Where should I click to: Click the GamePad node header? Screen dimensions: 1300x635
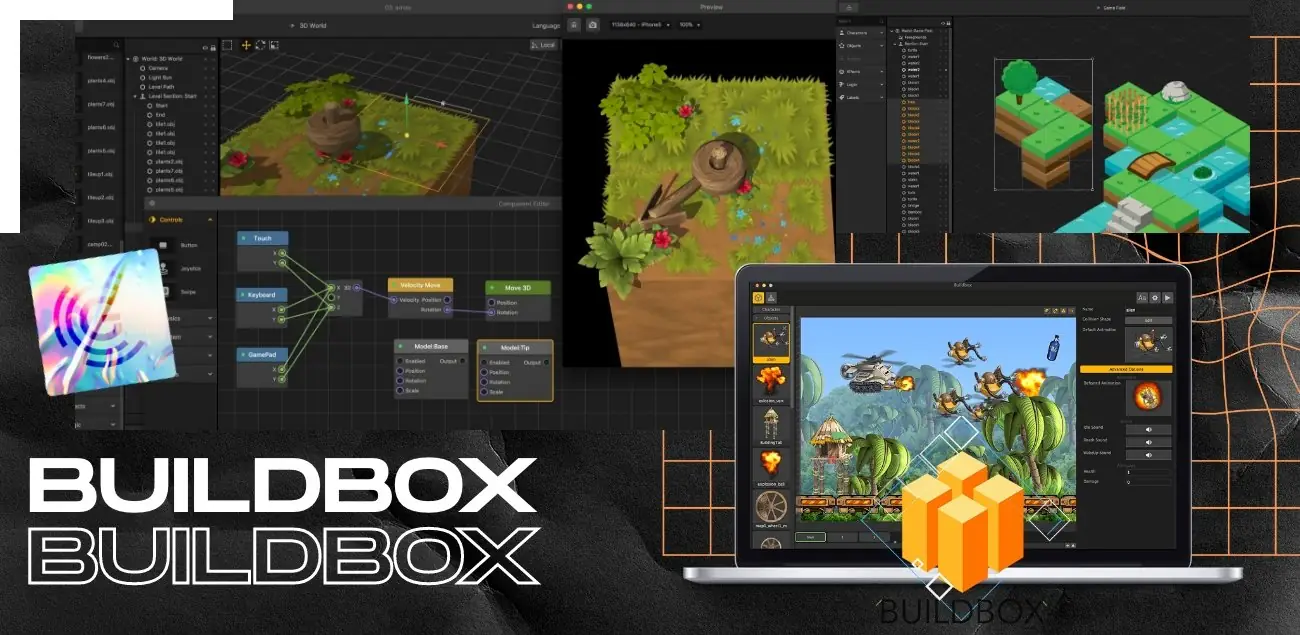coord(262,354)
